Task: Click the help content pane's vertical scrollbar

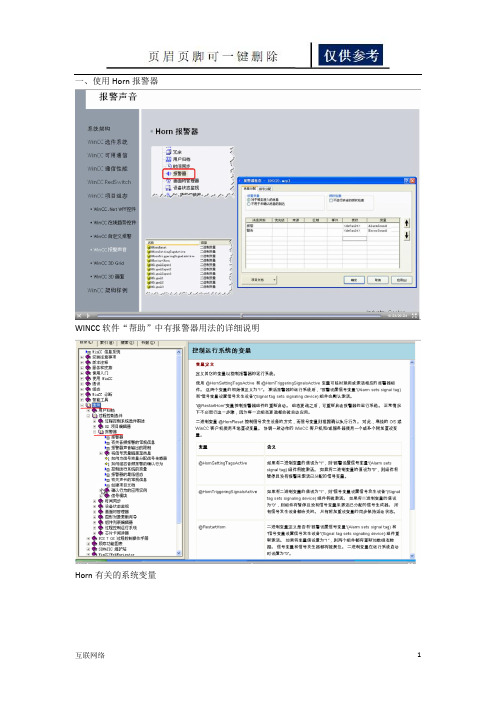Action: (x=412, y=459)
